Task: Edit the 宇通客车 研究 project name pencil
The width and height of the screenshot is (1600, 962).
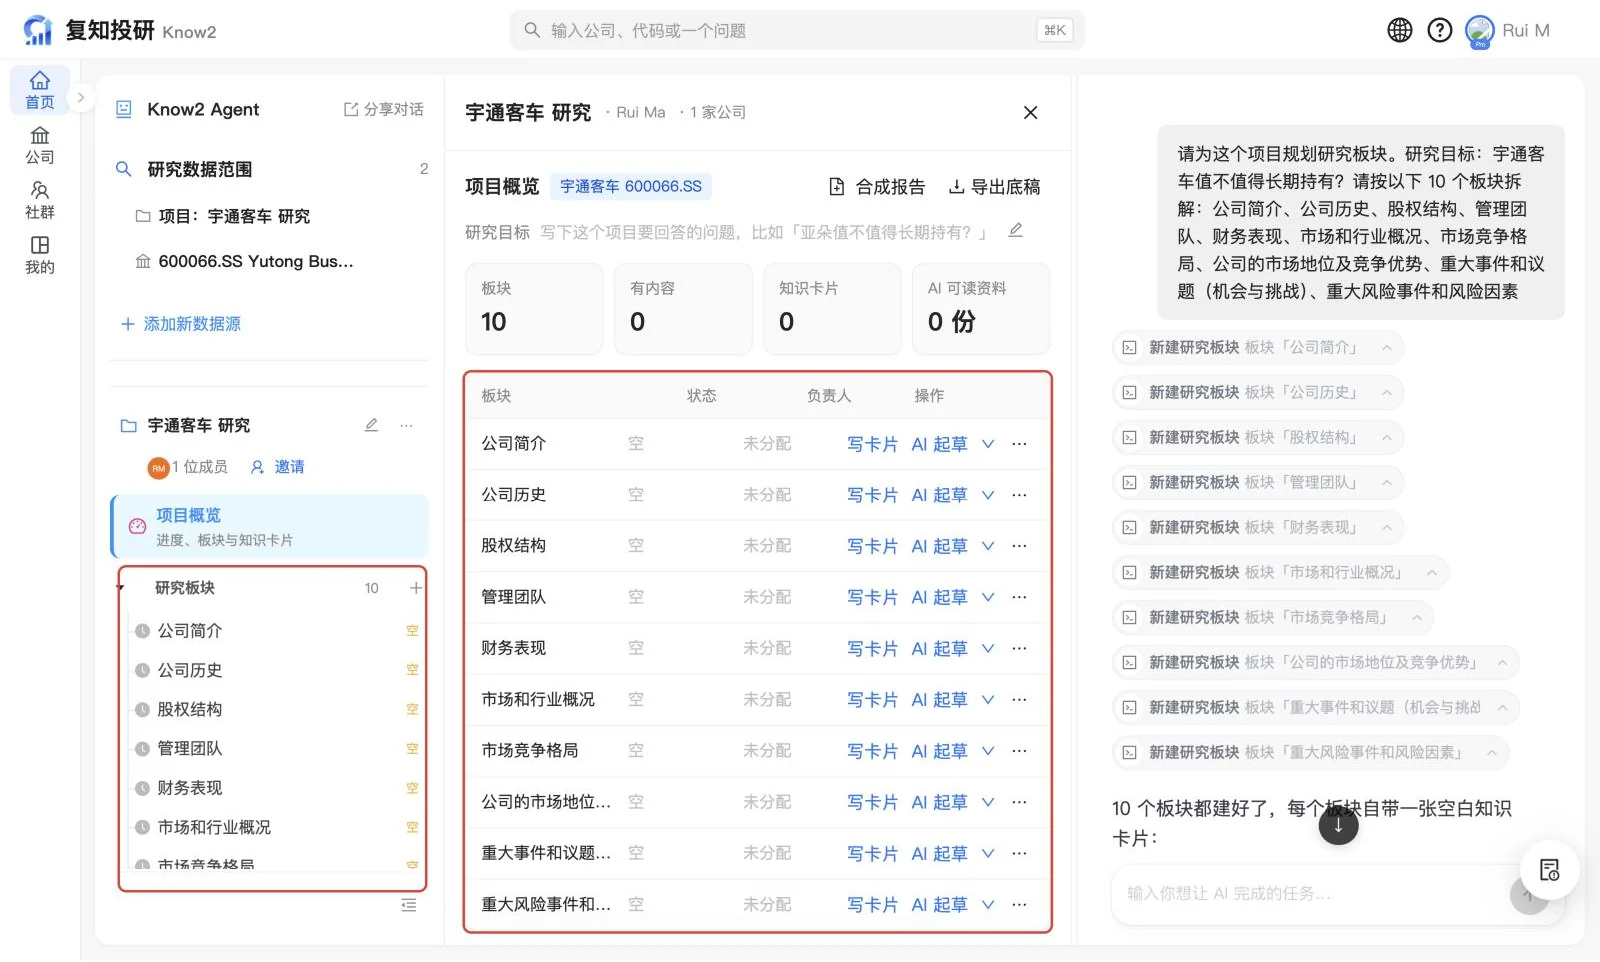Action: pyautogui.click(x=371, y=425)
